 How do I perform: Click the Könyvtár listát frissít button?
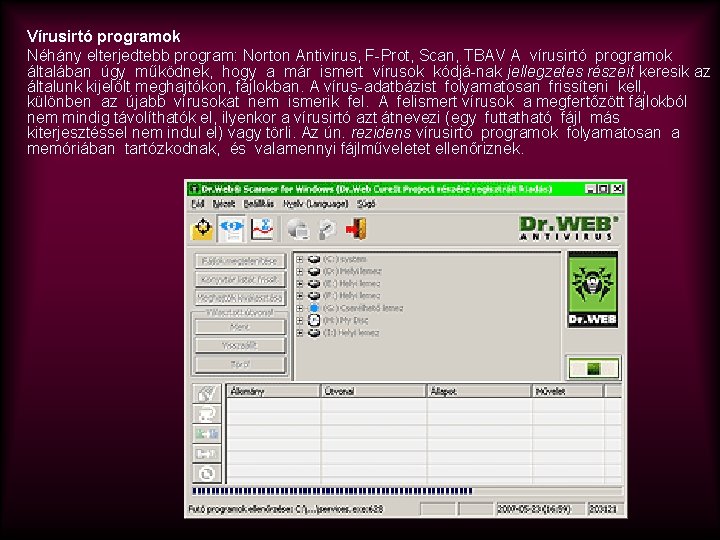[241, 279]
